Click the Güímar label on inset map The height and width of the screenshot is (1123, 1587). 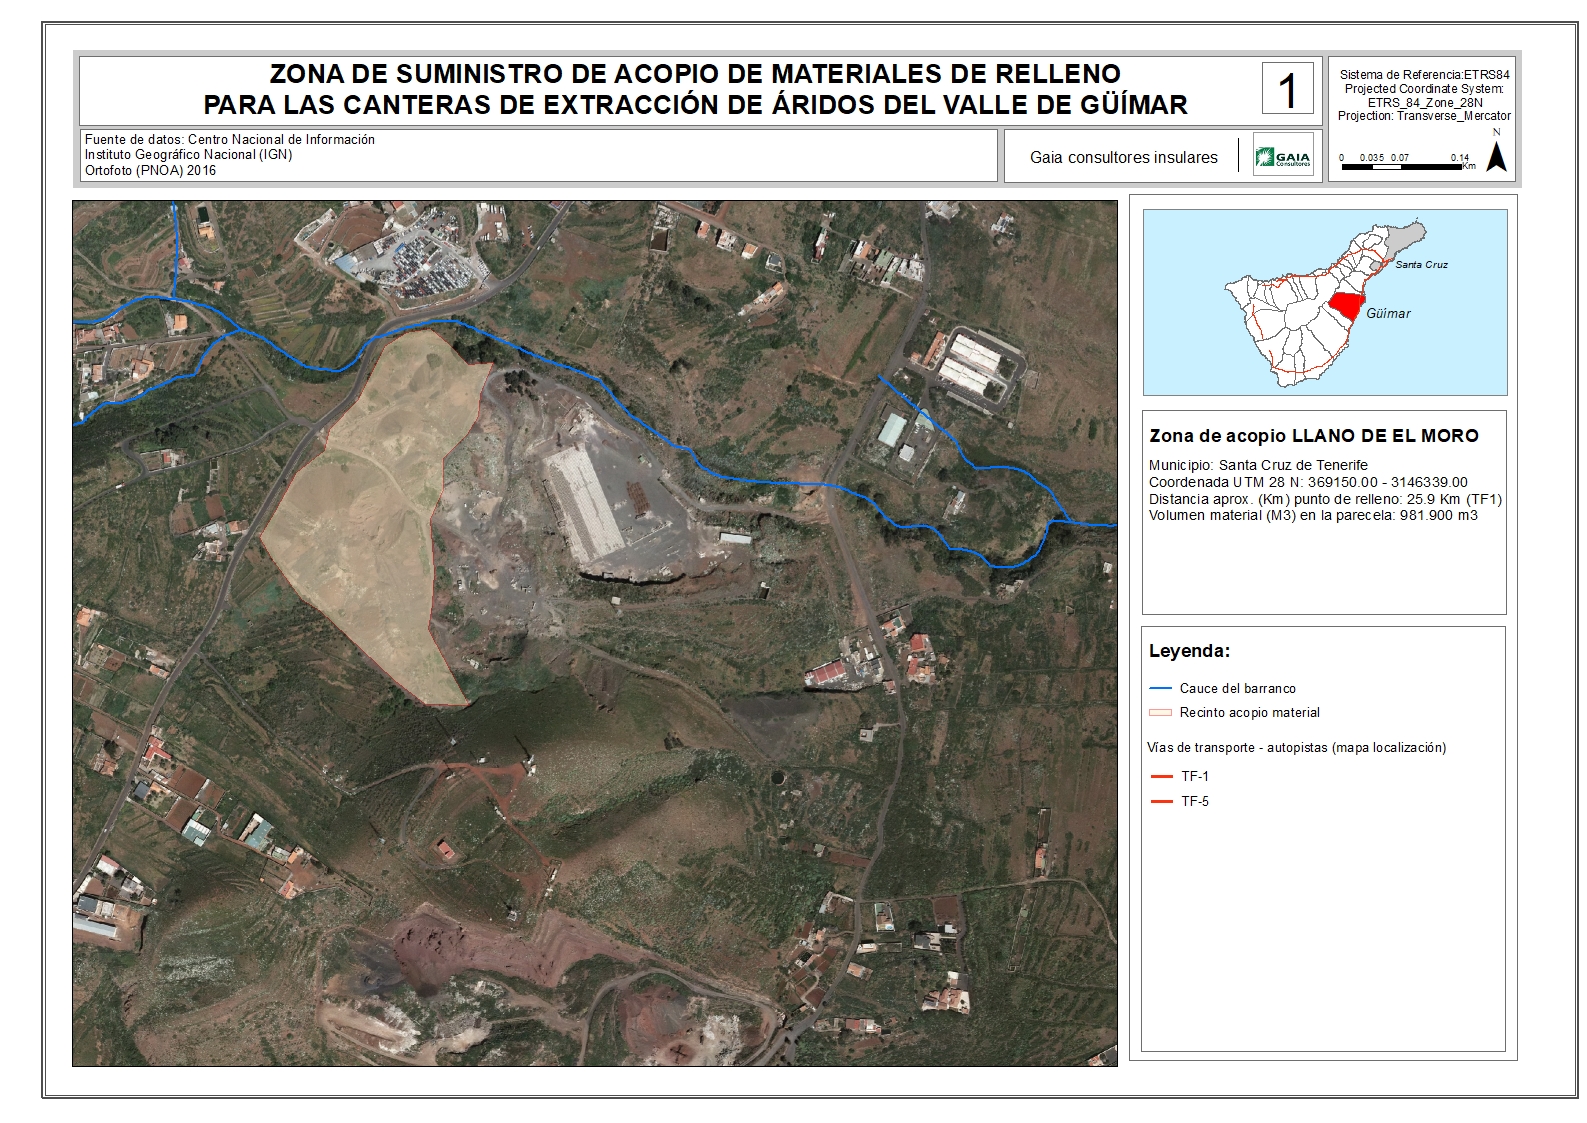pyautogui.click(x=1388, y=314)
